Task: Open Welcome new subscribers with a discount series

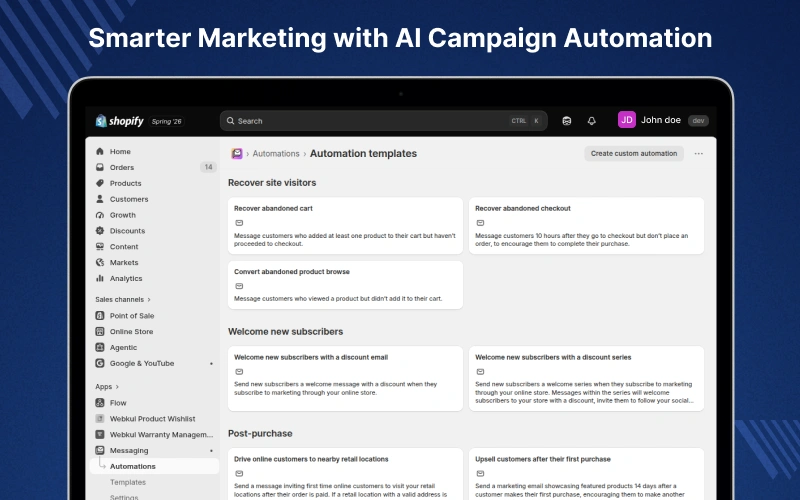Action: click(586, 379)
